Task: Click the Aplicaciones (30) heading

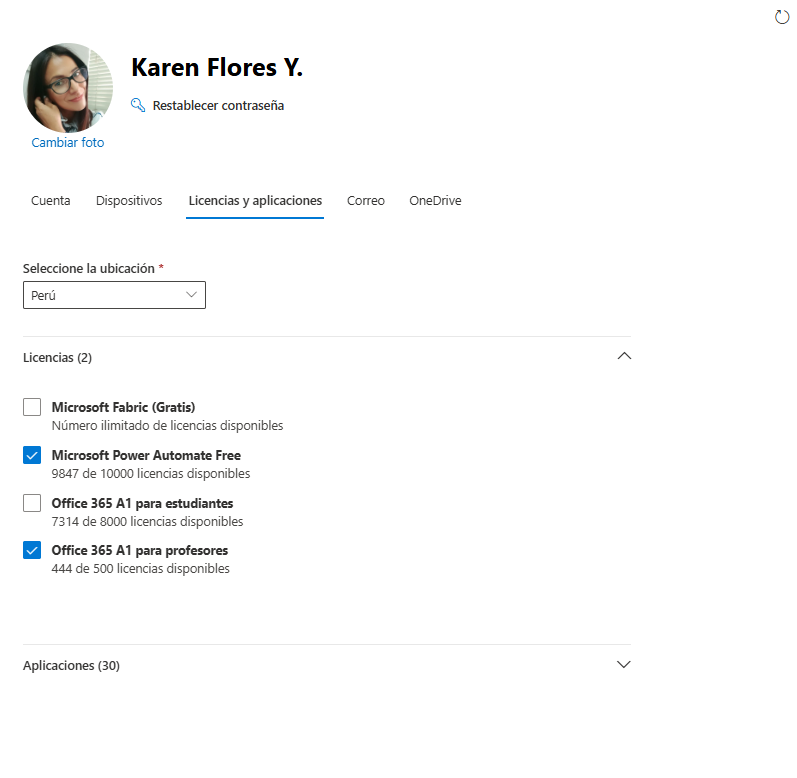Action: click(x=71, y=666)
